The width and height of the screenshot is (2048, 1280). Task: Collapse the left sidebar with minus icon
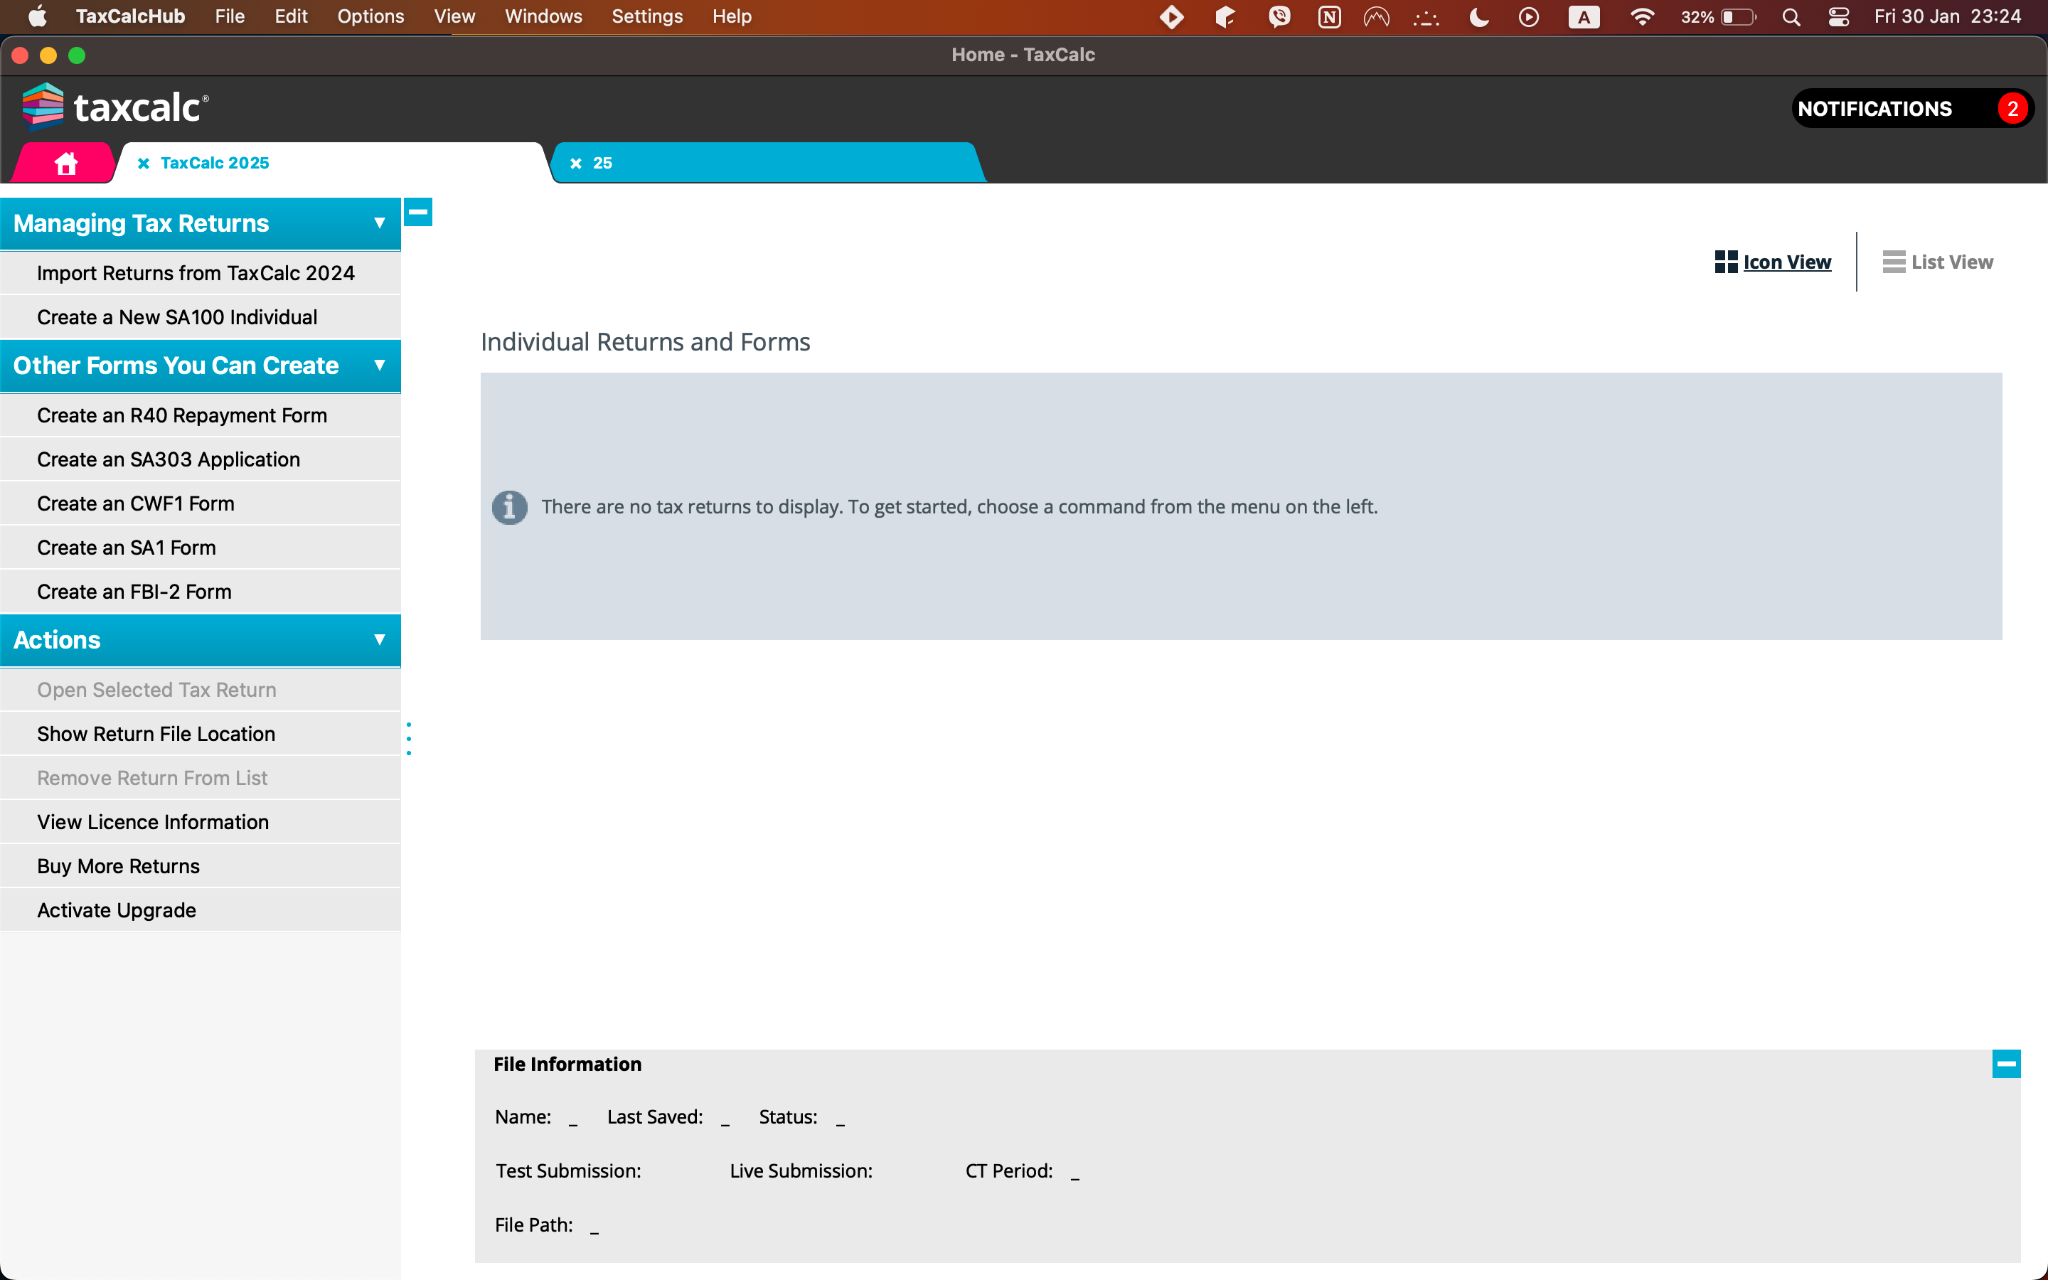tap(418, 212)
